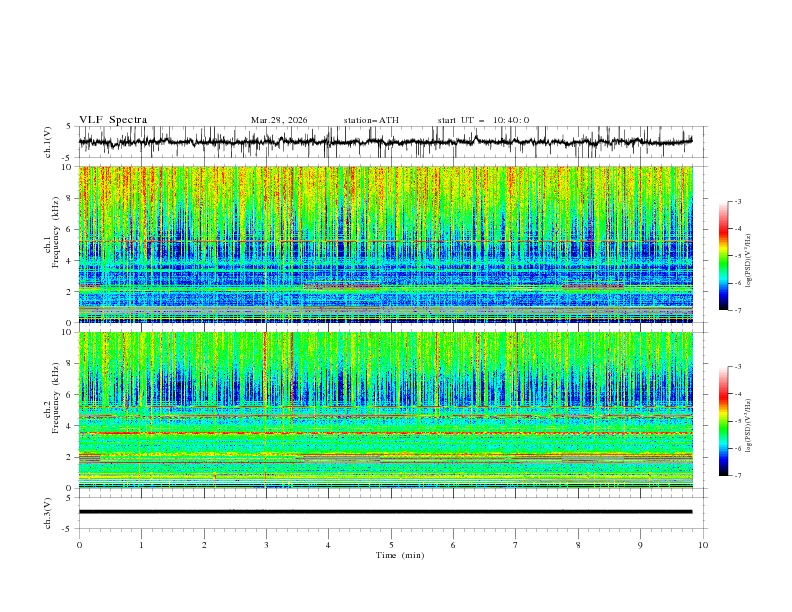Click the lower color bar's log(PSD)(V²/Hz) label
This screenshot has height=612, width=792.
748,426
